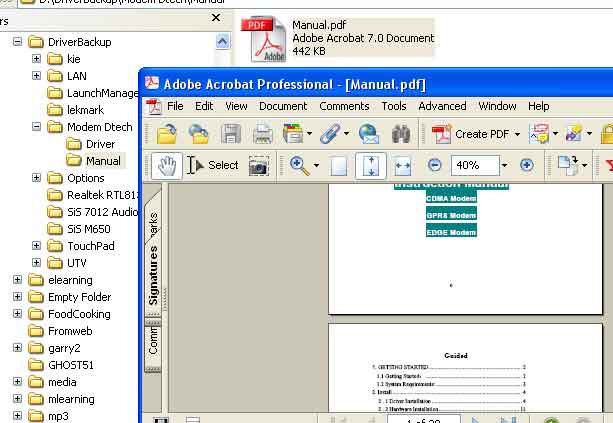Expand the TouchPad folder
Image resolution: width=613 pixels, height=423 pixels.
(x=36, y=246)
